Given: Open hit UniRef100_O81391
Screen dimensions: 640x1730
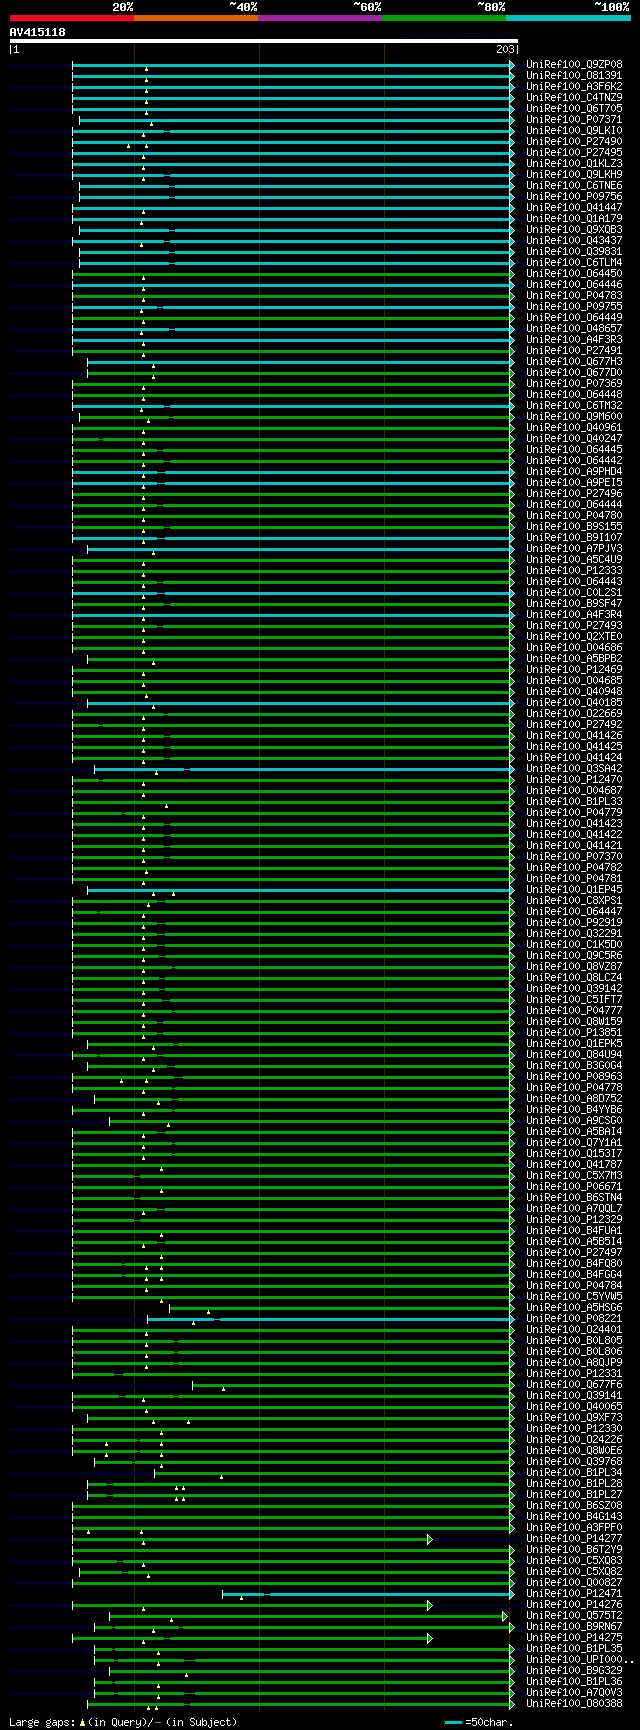Looking at the screenshot, I should point(574,75).
